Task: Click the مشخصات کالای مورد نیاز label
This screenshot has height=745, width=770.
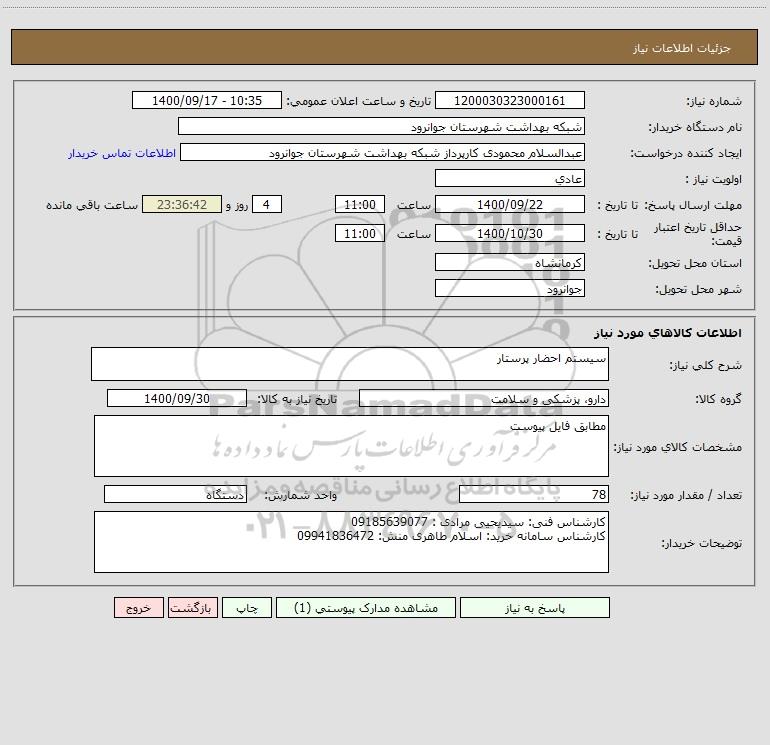Action: coord(678,447)
